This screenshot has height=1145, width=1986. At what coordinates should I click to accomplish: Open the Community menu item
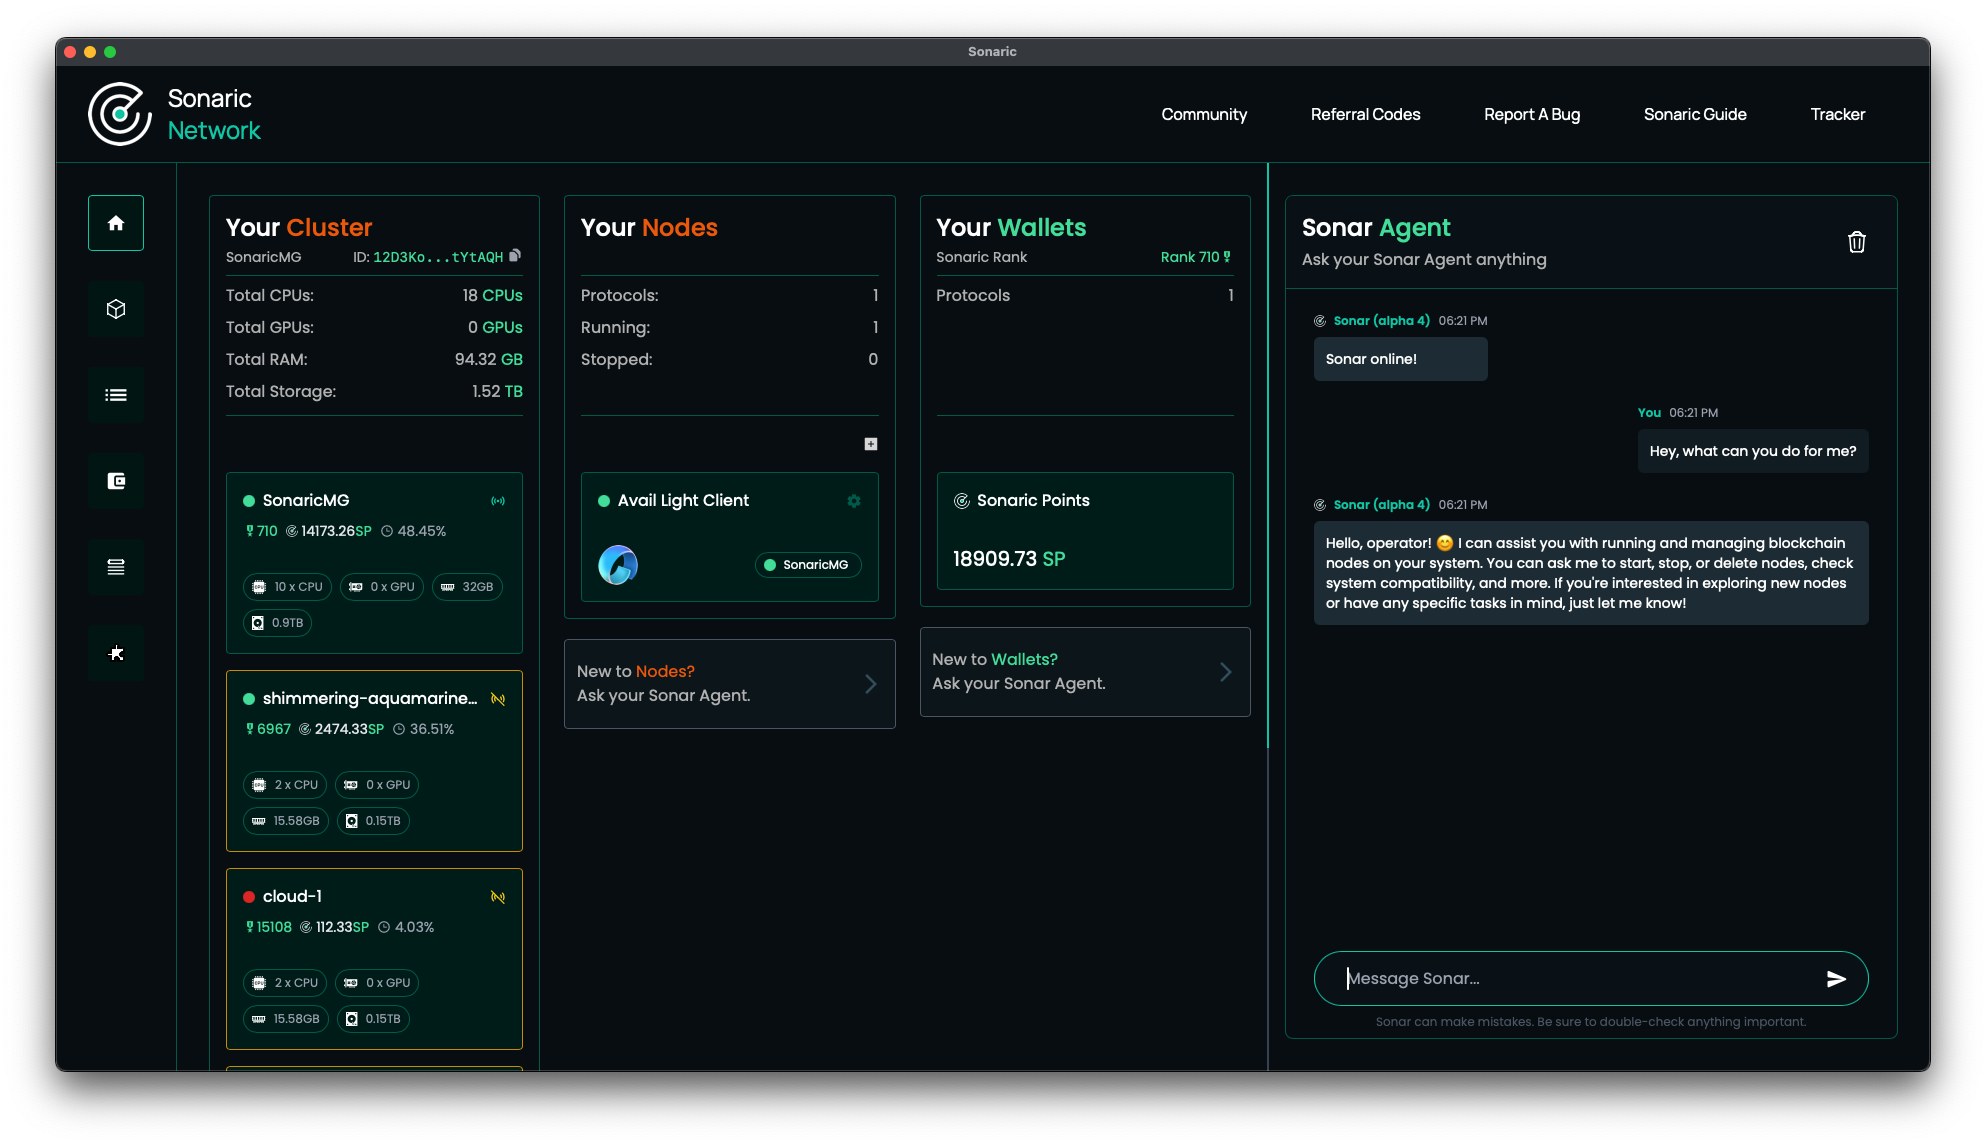point(1204,115)
